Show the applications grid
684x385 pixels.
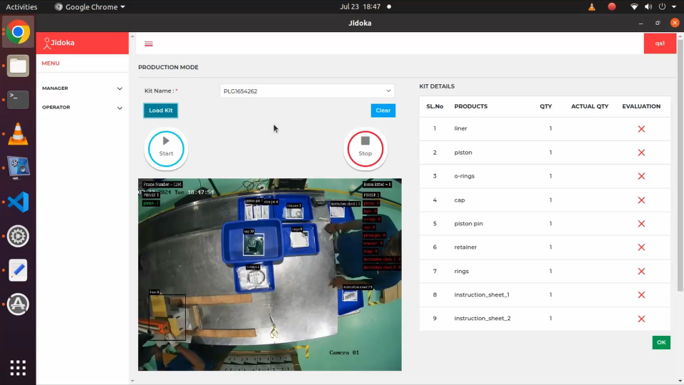tap(18, 368)
